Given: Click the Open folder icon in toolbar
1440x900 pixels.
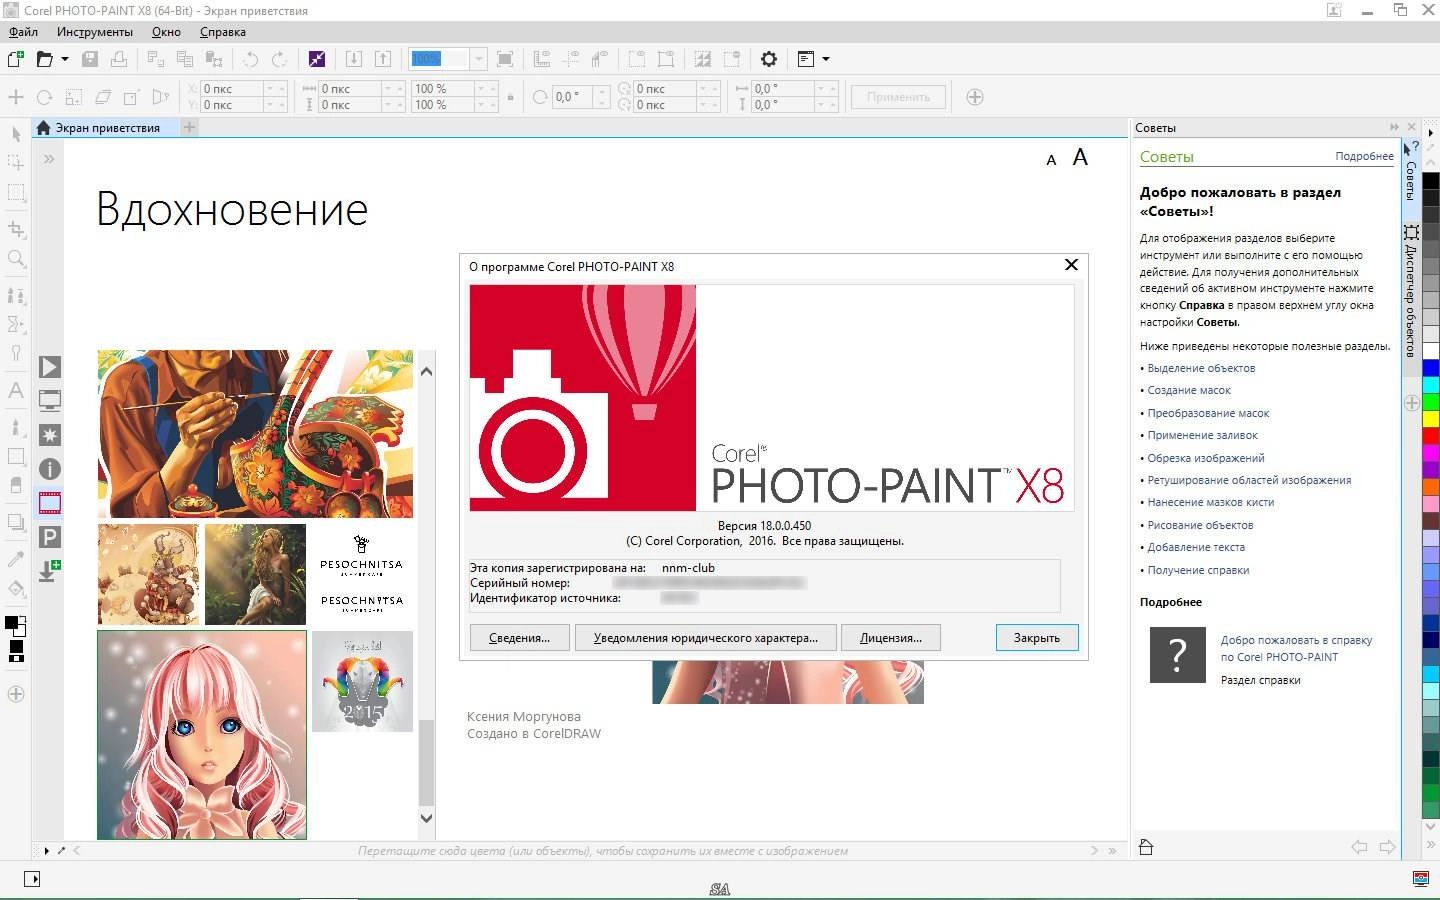Looking at the screenshot, I should 45,59.
